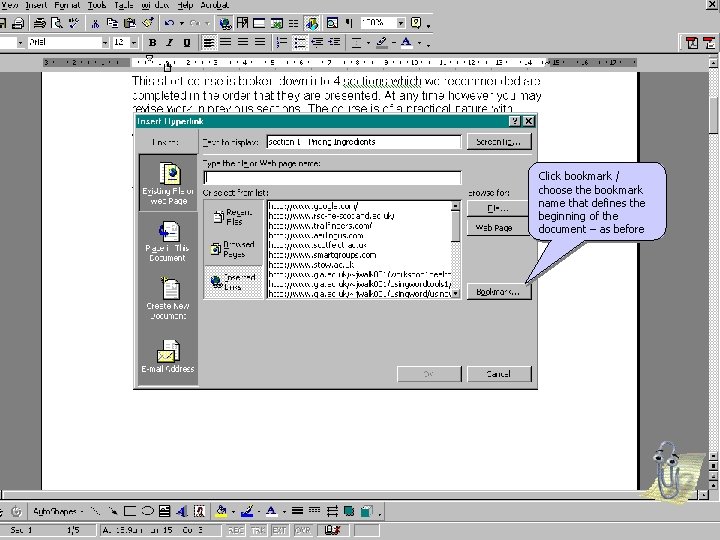Open the Font name dropdown
720x540 pixels.
click(105, 43)
